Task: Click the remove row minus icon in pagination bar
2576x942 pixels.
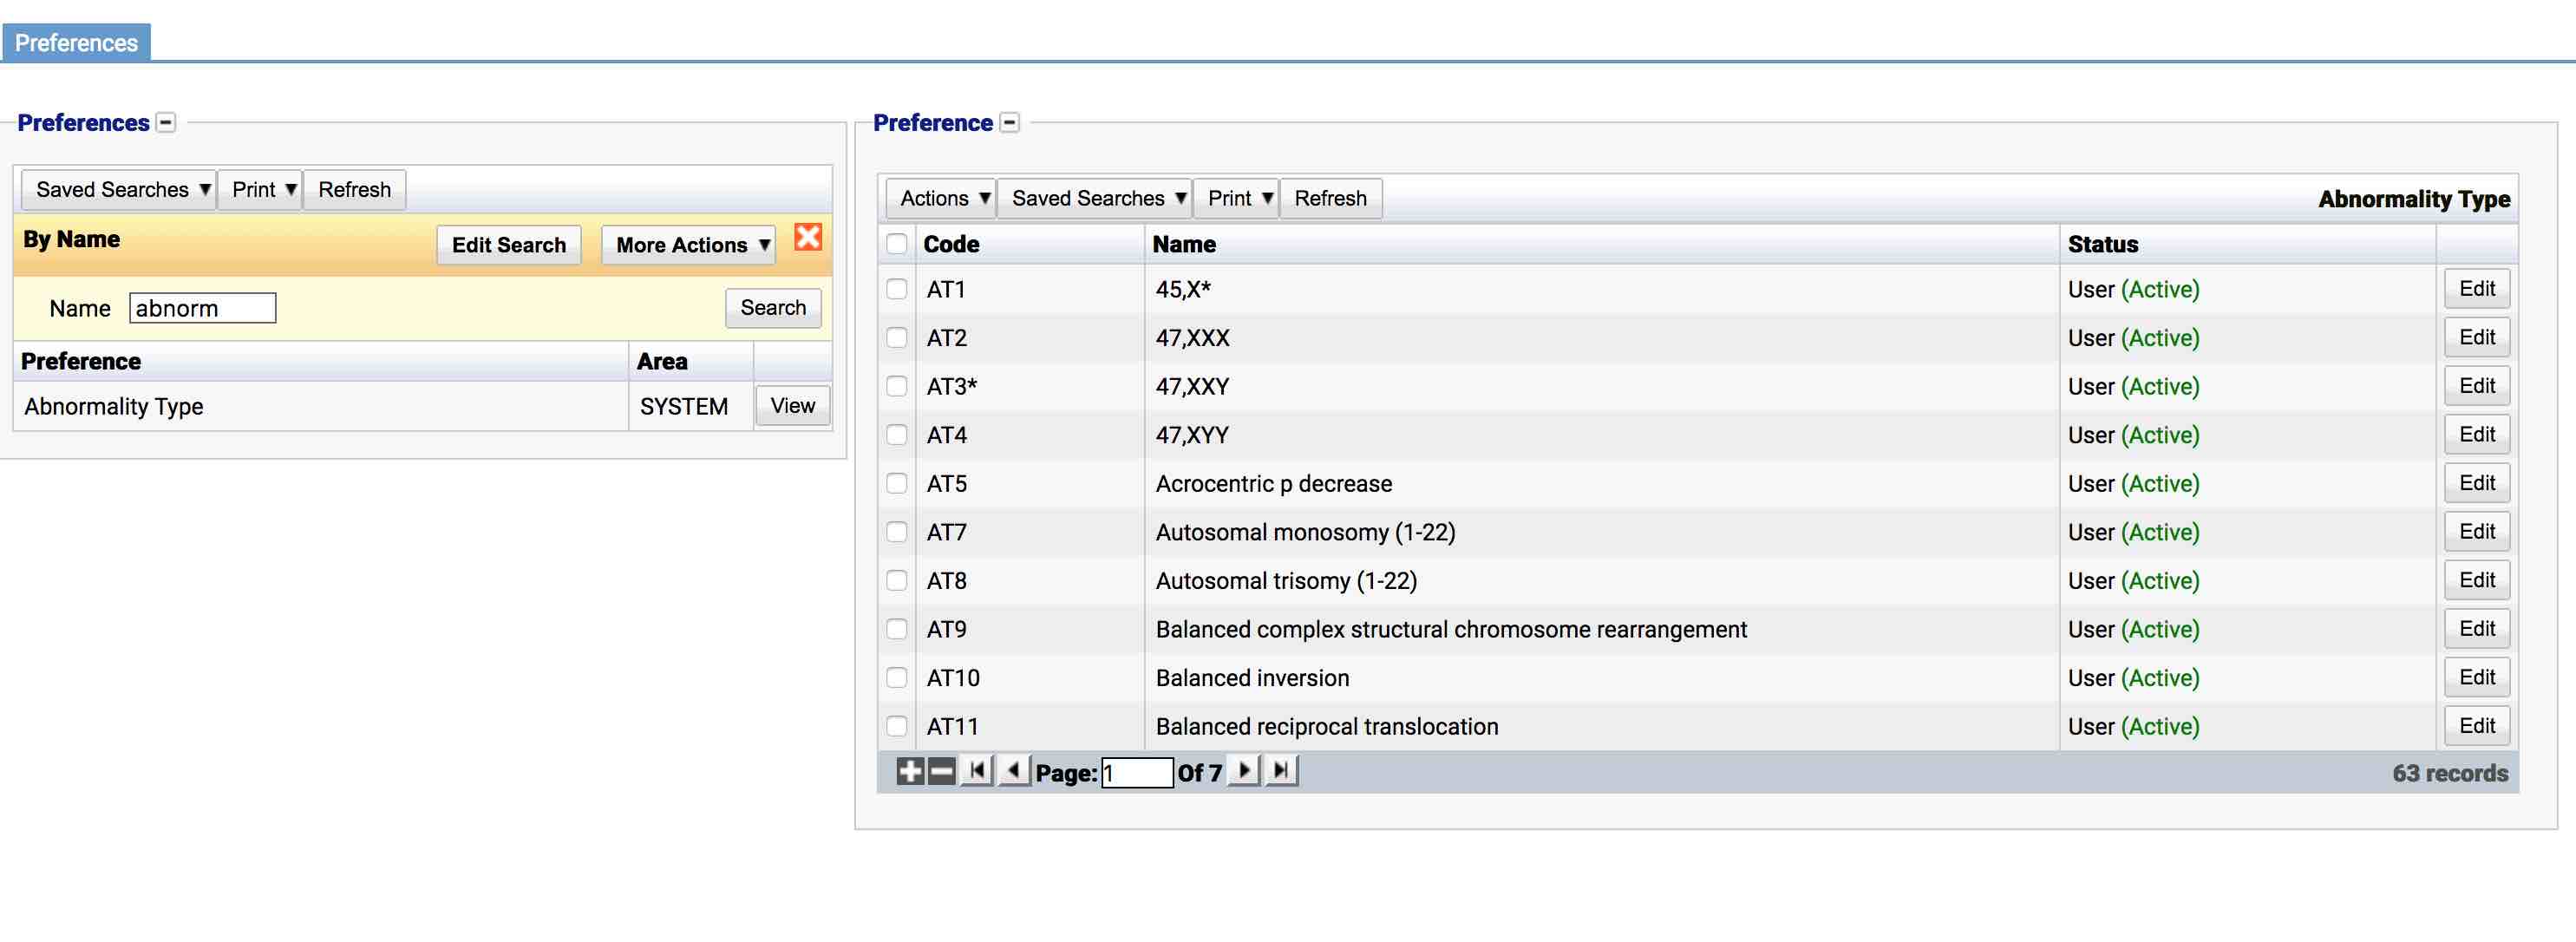Action: 941,771
